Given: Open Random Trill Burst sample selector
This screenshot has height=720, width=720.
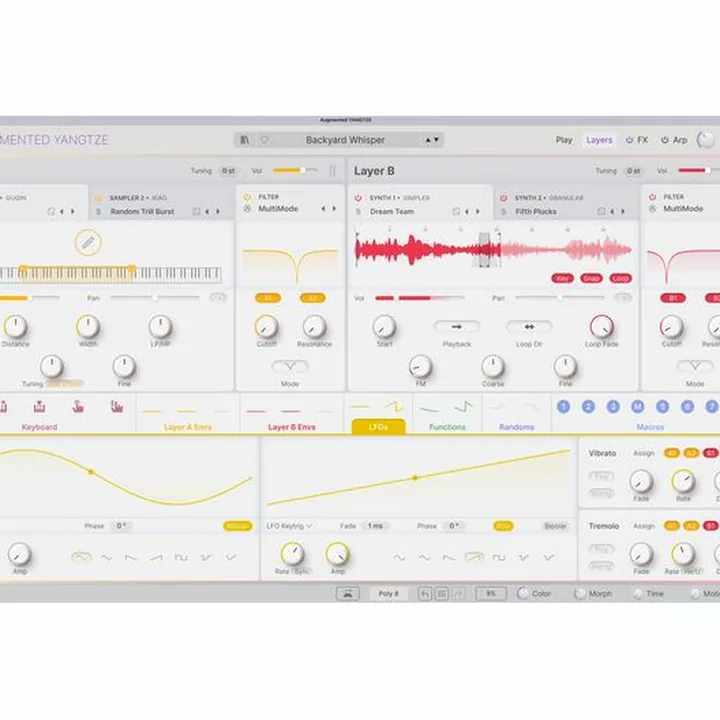Looking at the screenshot, I should (142, 212).
